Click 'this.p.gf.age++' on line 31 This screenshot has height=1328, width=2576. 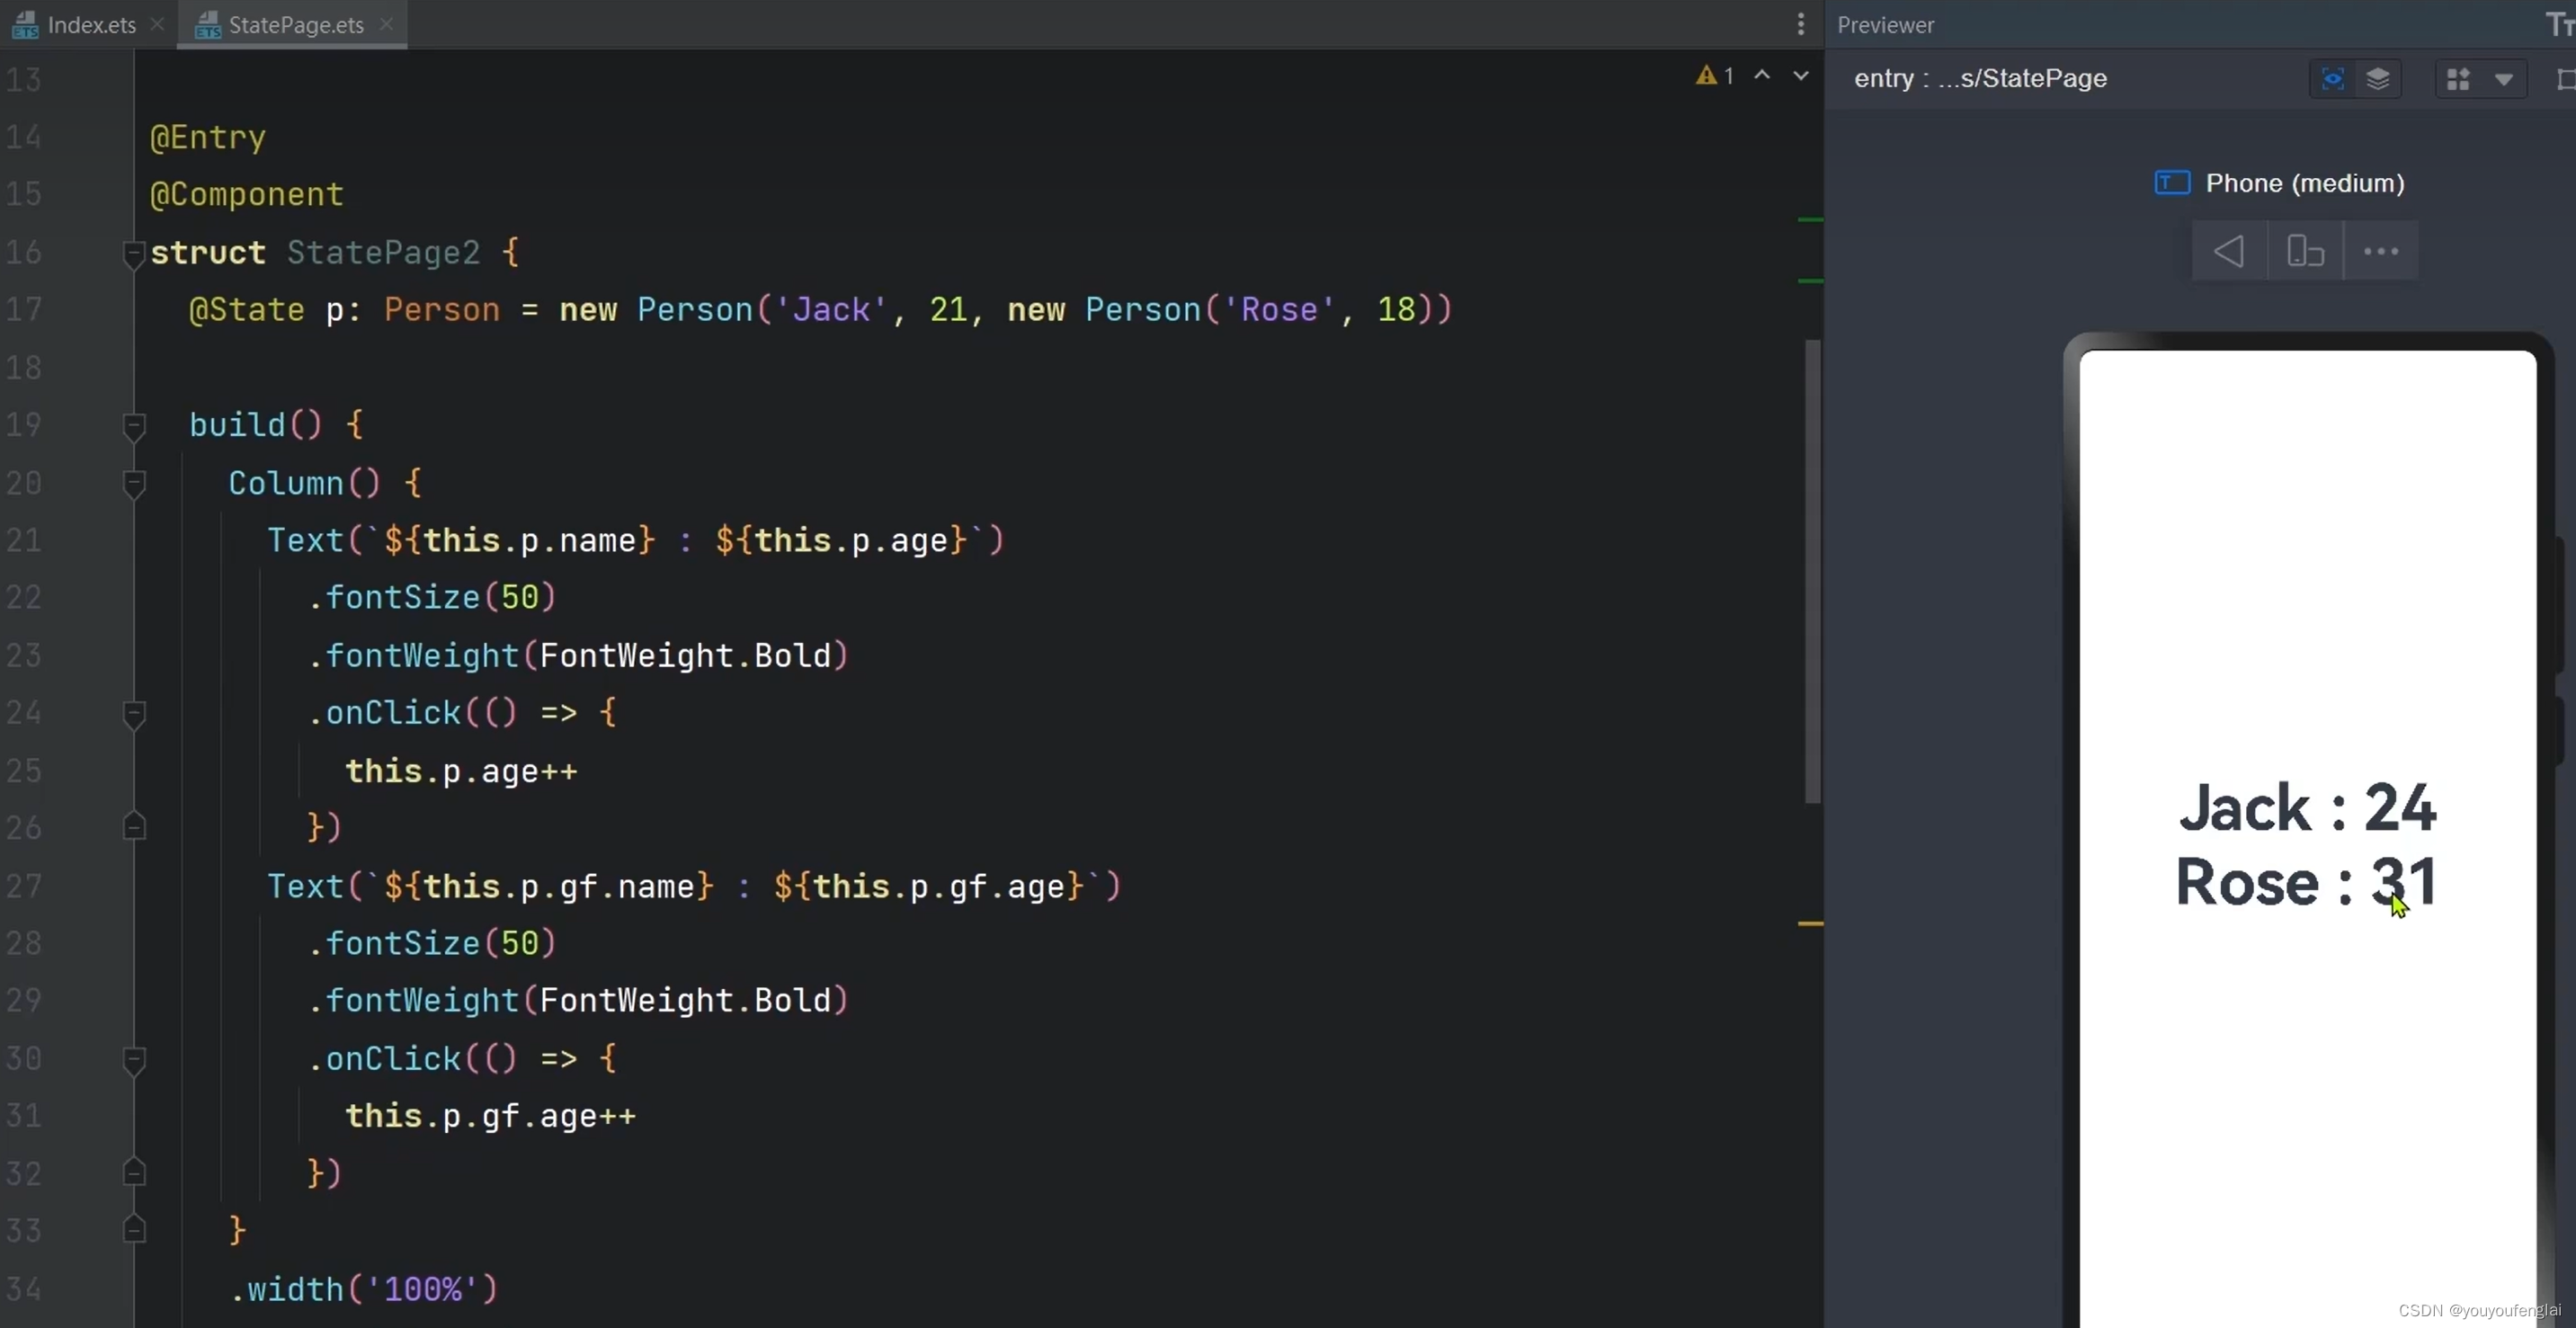491,1116
